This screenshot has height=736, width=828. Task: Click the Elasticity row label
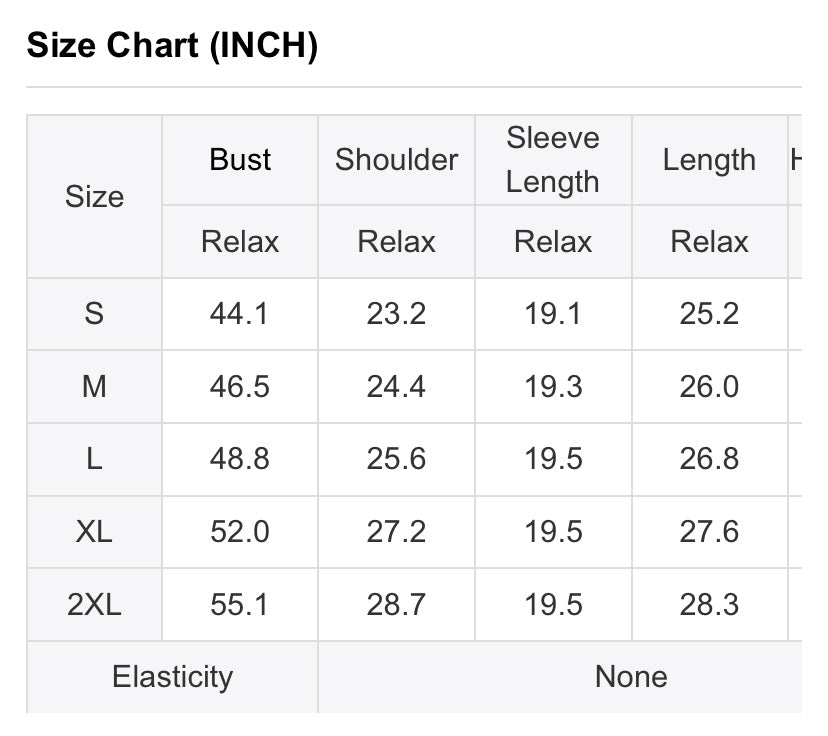(x=172, y=677)
